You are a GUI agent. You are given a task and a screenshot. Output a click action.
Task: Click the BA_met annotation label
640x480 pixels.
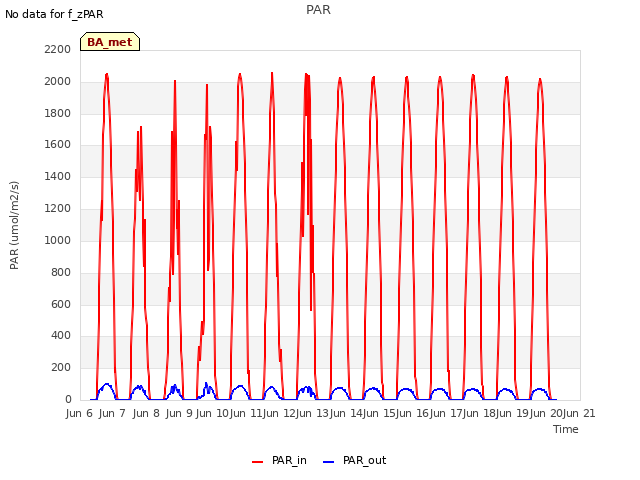point(110,42)
